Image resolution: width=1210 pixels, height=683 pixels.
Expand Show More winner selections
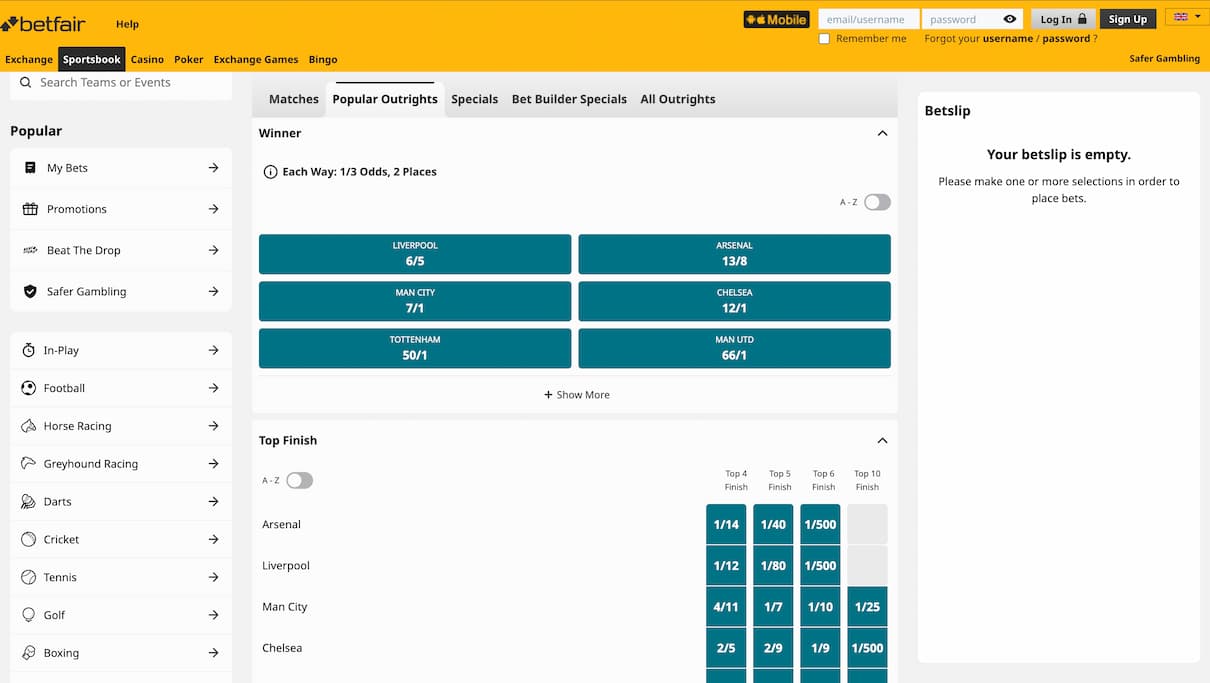576,395
